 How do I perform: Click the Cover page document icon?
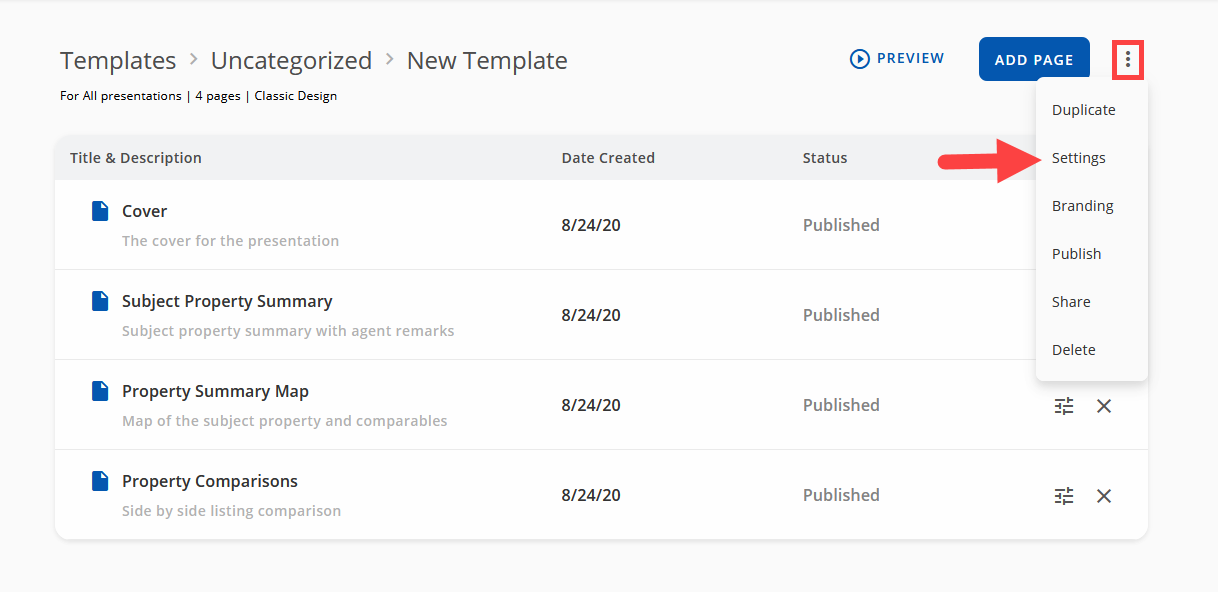click(x=100, y=211)
